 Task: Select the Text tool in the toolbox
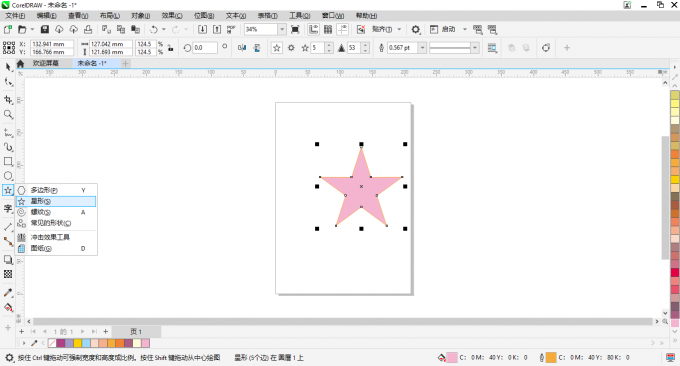(x=8, y=208)
